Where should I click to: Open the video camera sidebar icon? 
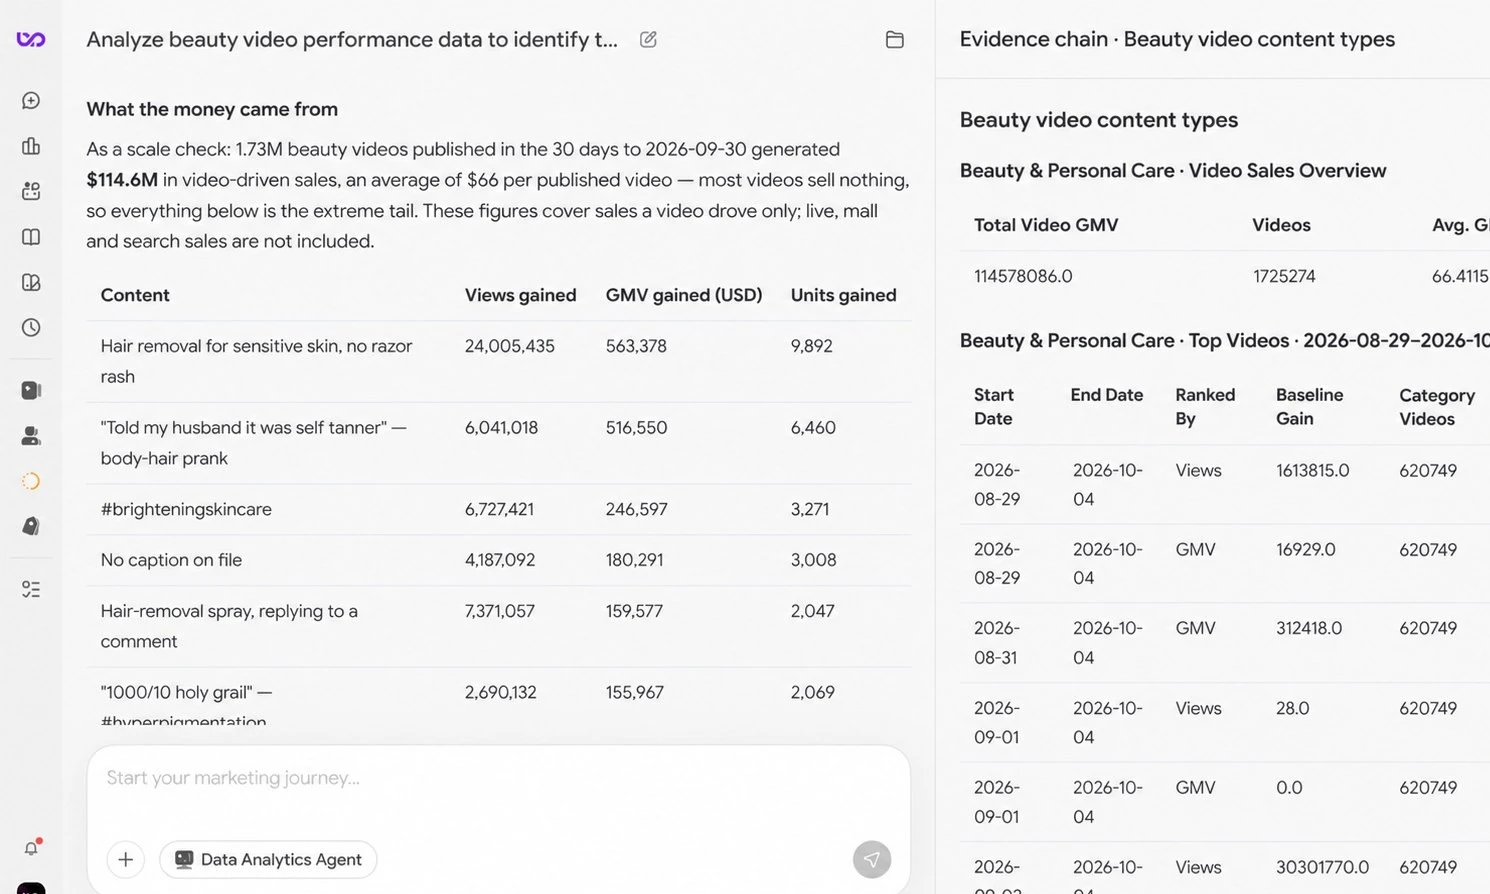(31, 390)
